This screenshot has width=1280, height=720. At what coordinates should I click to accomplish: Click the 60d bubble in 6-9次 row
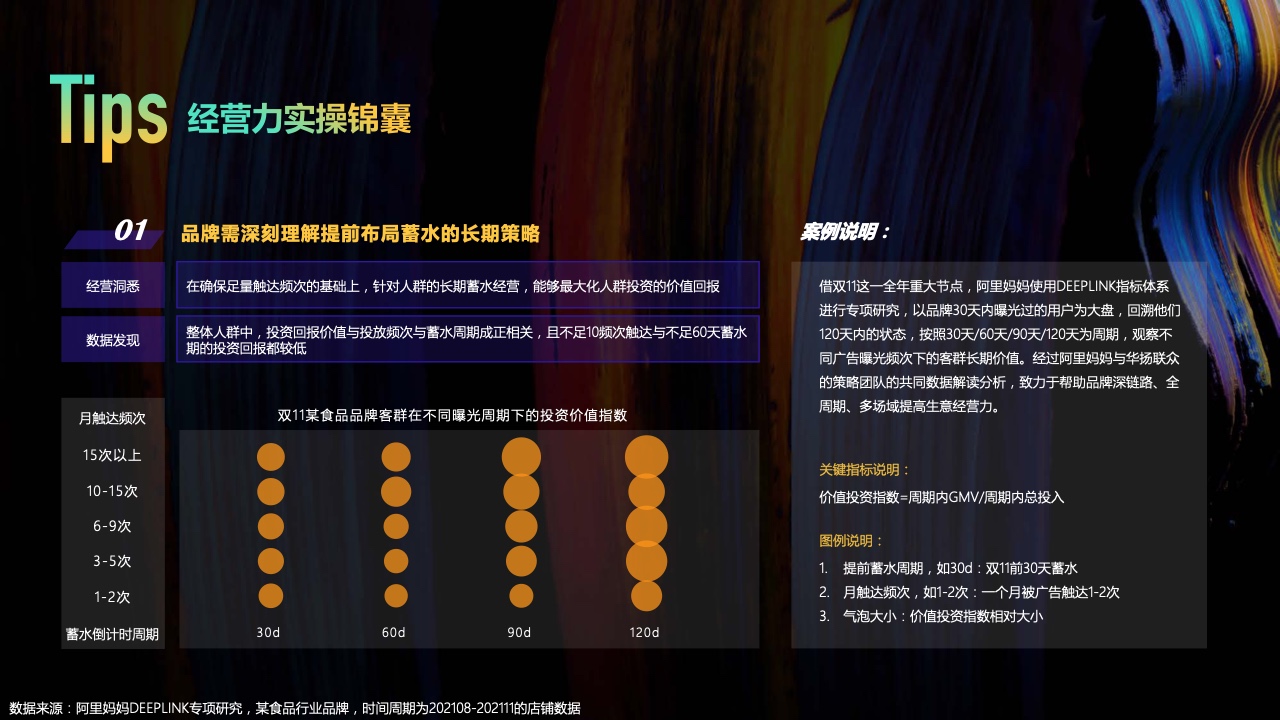click(396, 526)
